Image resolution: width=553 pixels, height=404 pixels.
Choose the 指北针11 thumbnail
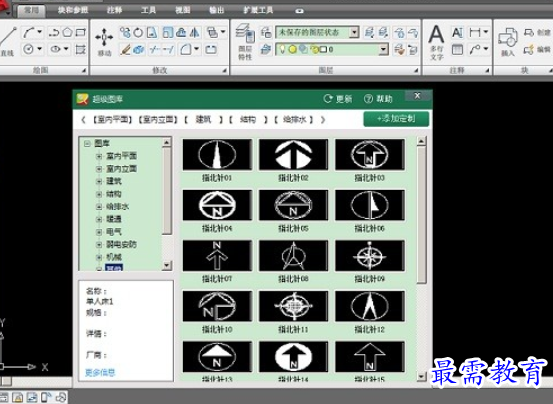pyautogui.click(x=293, y=306)
